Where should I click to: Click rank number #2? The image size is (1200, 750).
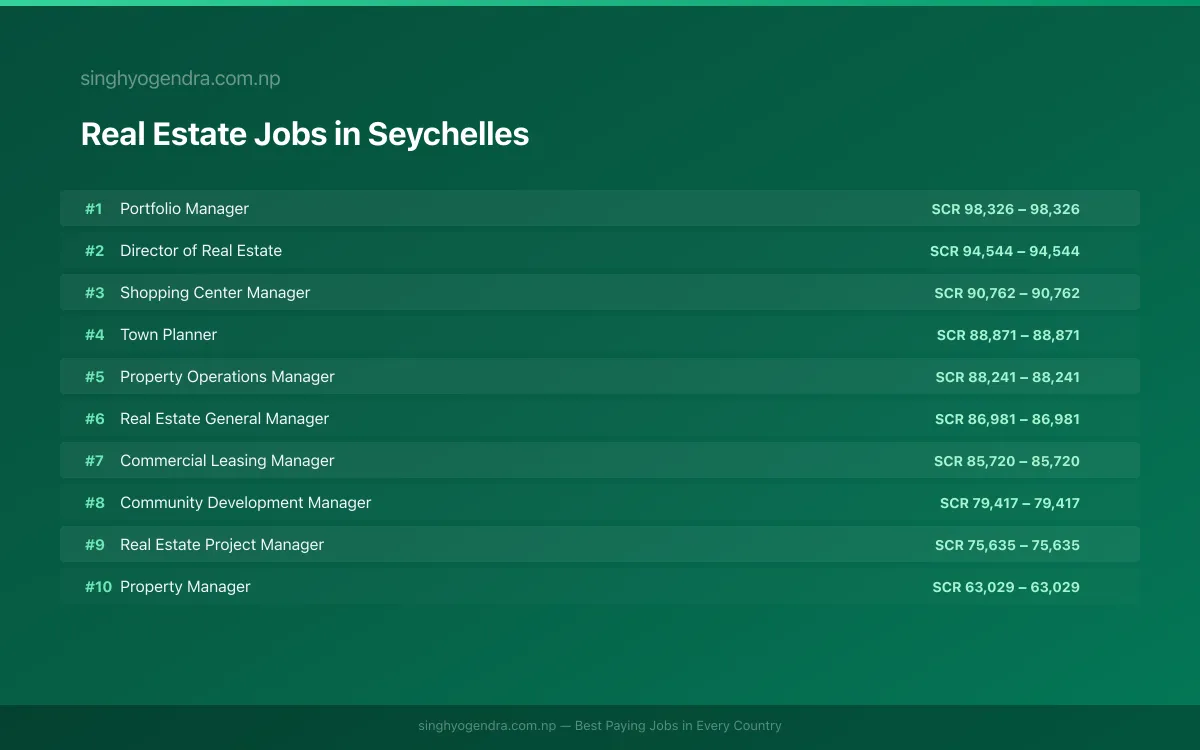tap(94, 251)
